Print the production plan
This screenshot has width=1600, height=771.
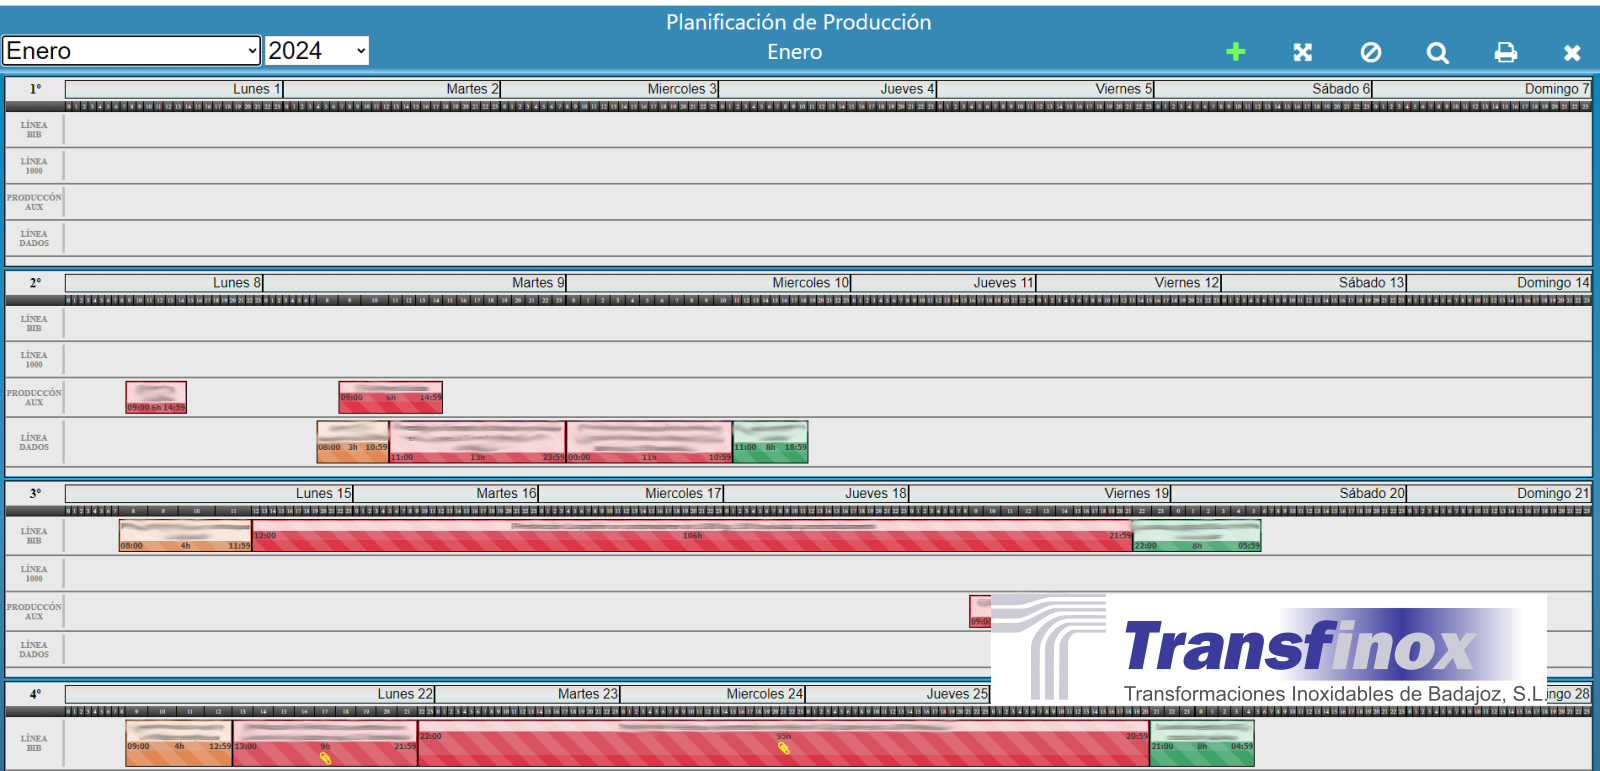click(x=1505, y=53)
